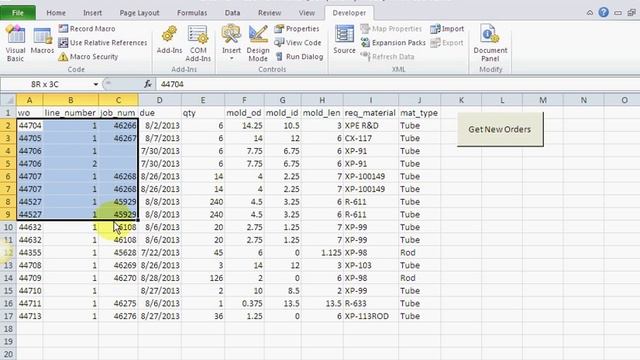Click the wo cell 44713
The width and height of the screenshot is (640, 360).
[29, 316]
